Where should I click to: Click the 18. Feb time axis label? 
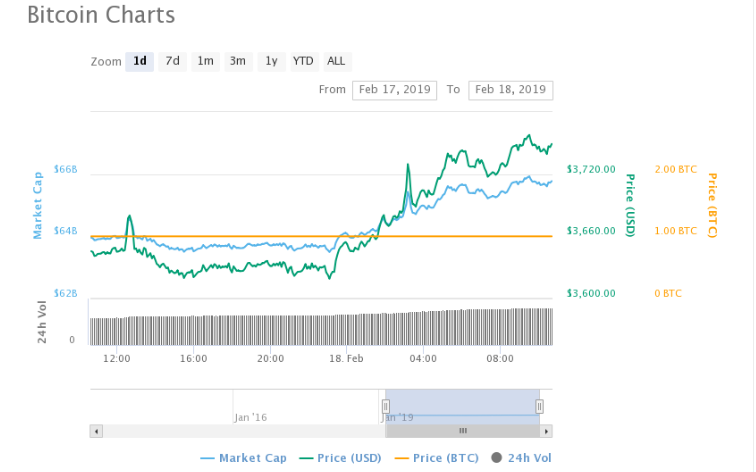(346, 359)
